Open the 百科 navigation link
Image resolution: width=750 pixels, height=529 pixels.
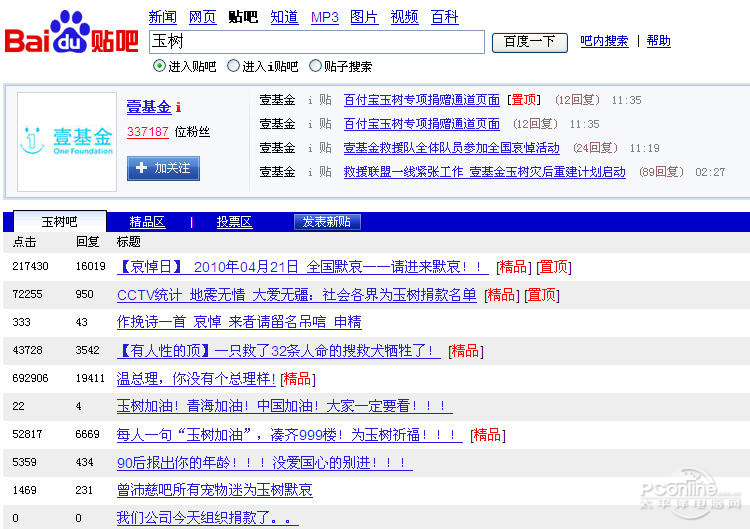click(444, 17)
